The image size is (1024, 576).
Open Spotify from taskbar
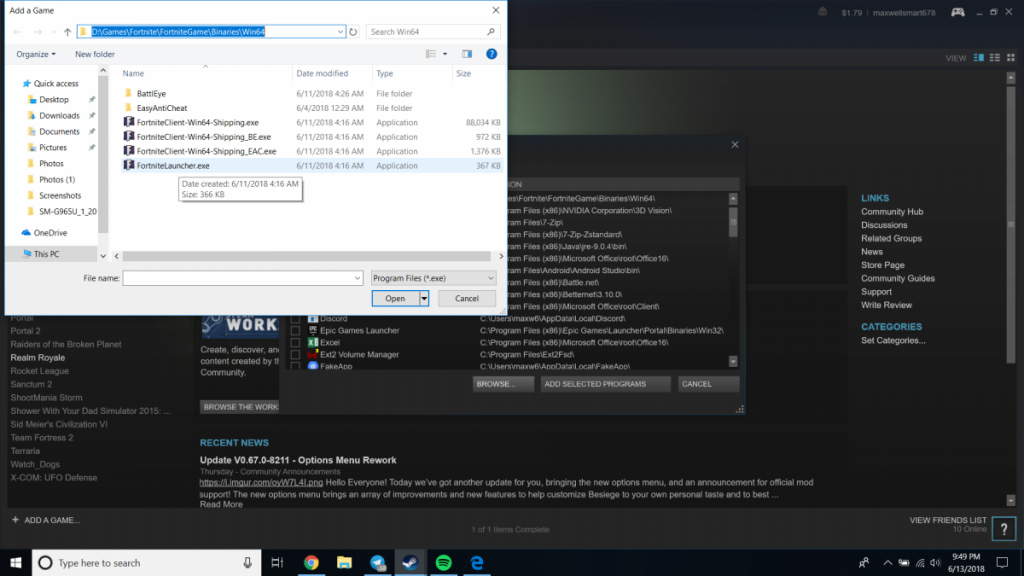[x=443, y=562]
